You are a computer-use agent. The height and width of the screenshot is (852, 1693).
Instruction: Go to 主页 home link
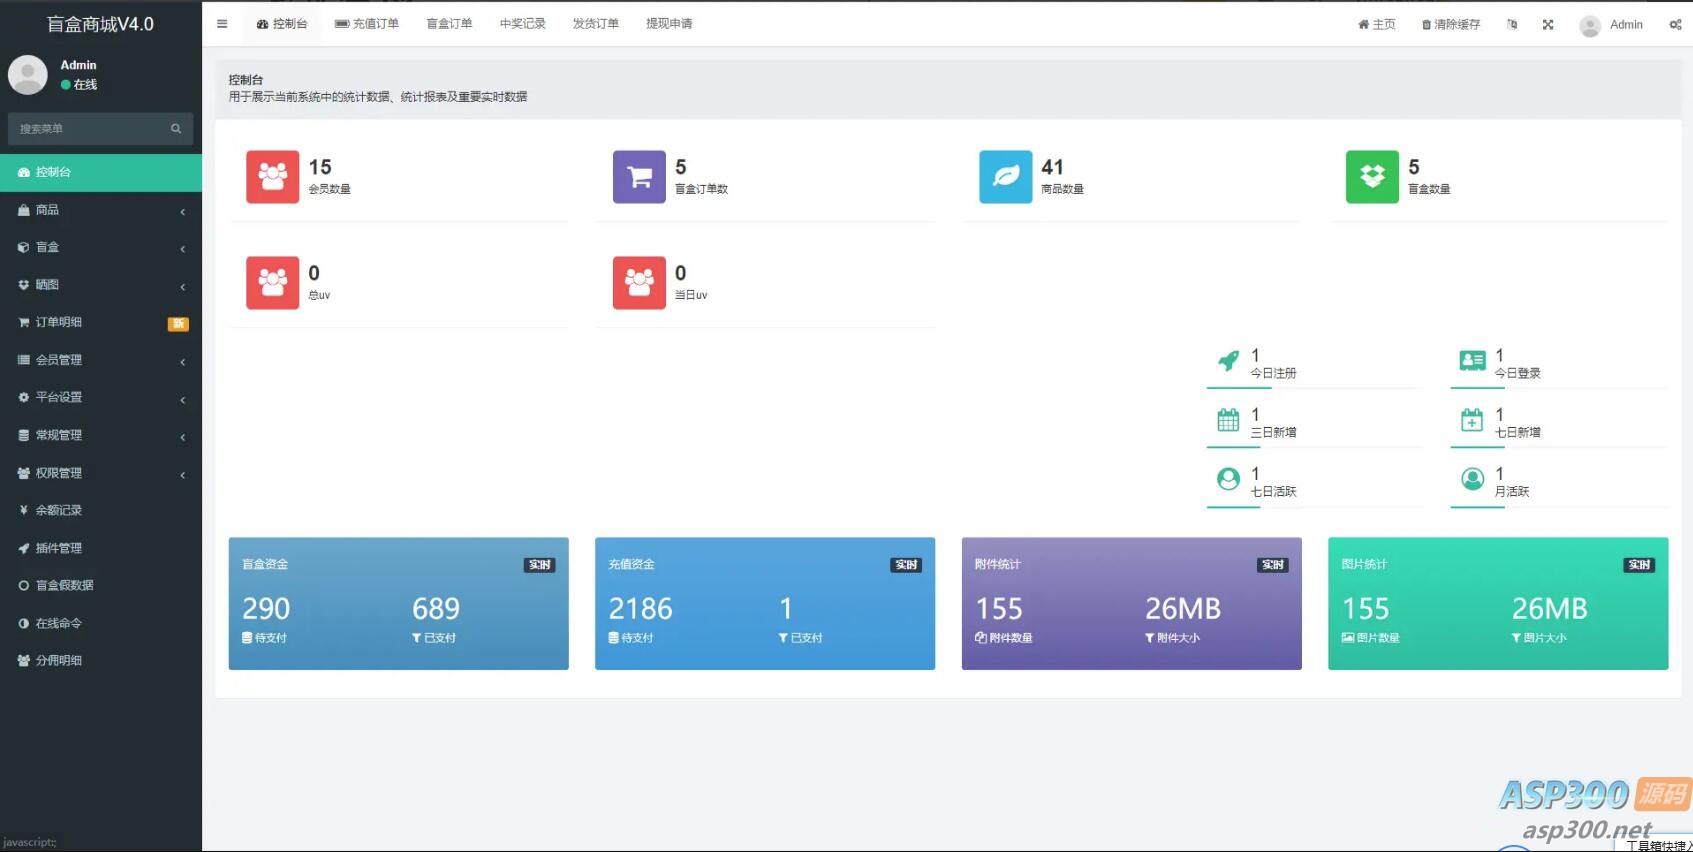[1377, 25]
